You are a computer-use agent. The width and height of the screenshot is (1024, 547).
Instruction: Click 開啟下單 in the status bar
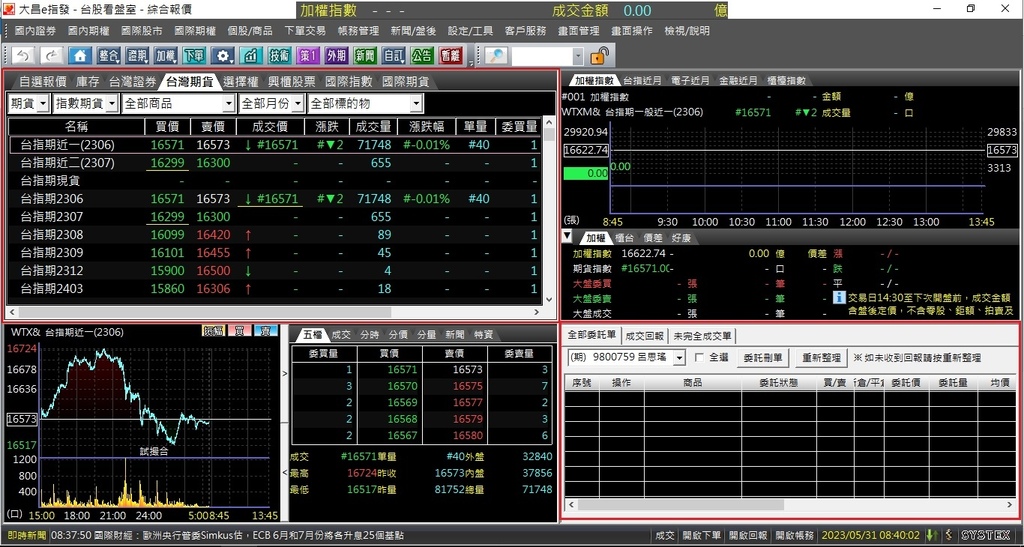[x=702, y=535]
